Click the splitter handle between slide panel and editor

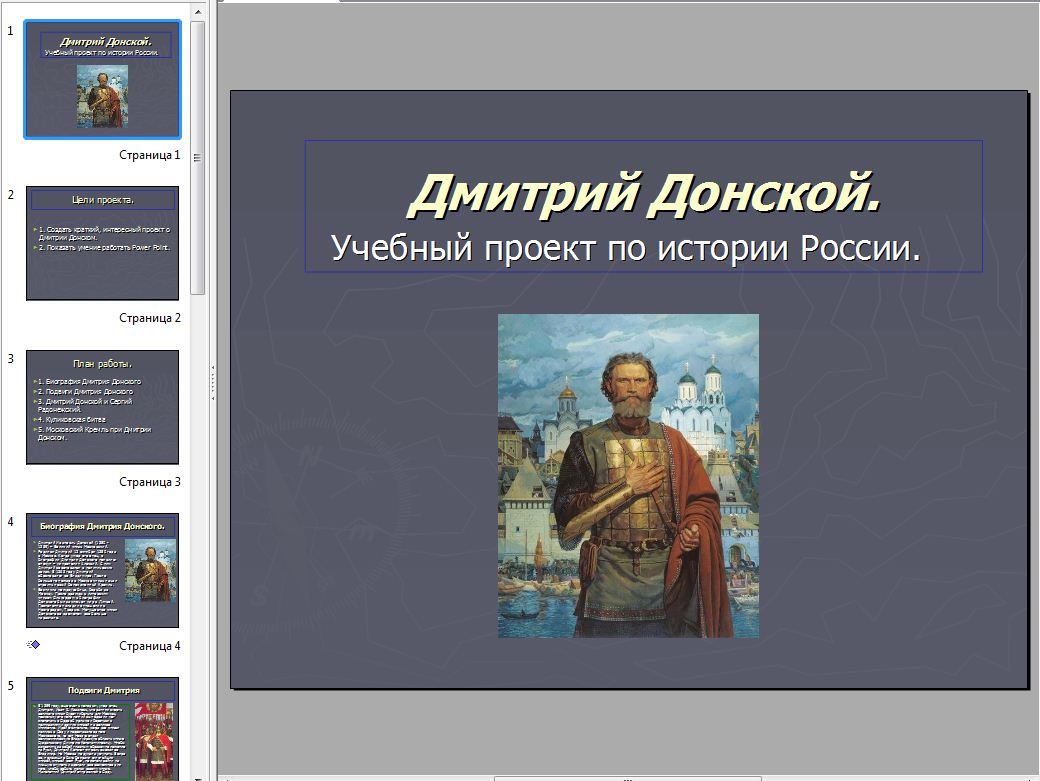[213, 383]
